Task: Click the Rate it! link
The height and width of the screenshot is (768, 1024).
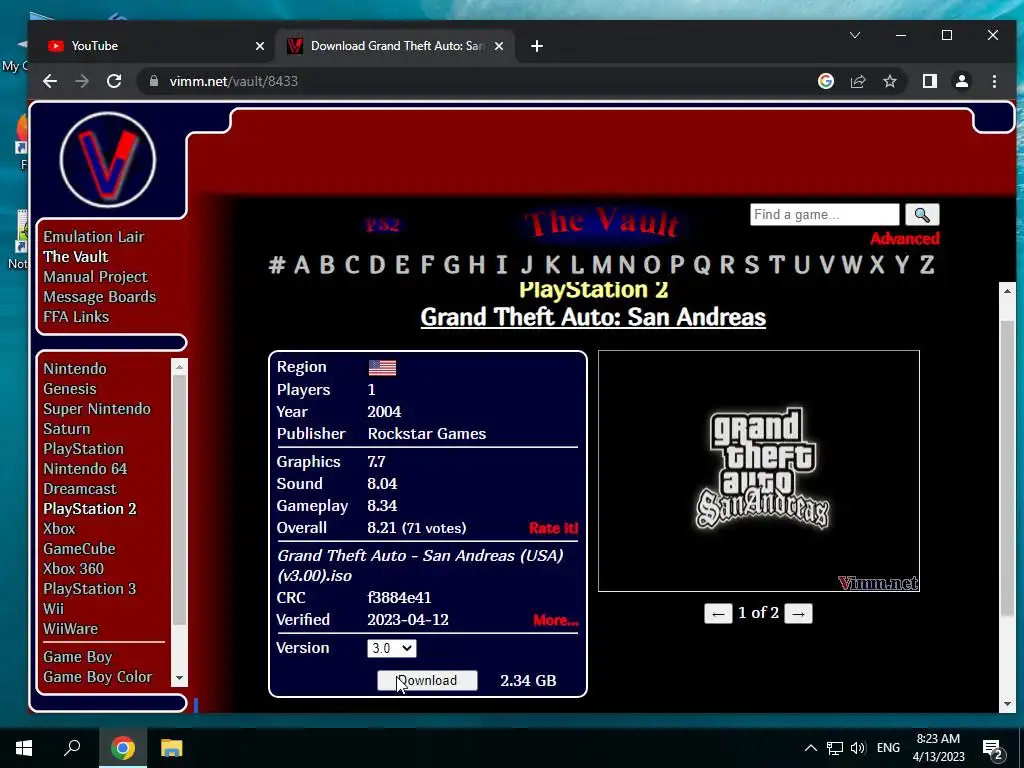Action: (x=553, y=528)
